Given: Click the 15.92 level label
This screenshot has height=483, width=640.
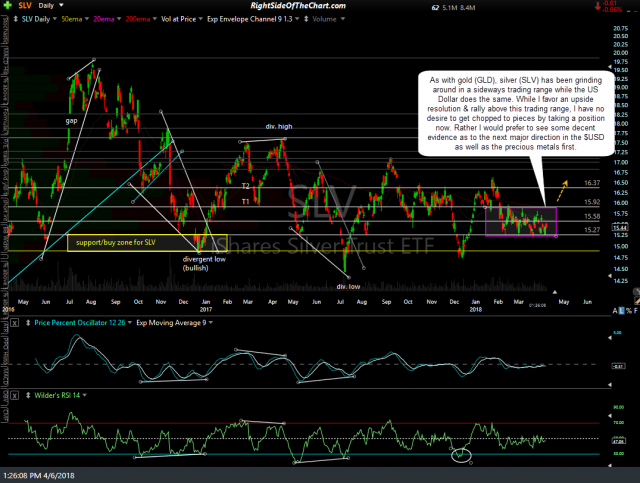Looking at the screenshot, I should [x=592, y=202].
